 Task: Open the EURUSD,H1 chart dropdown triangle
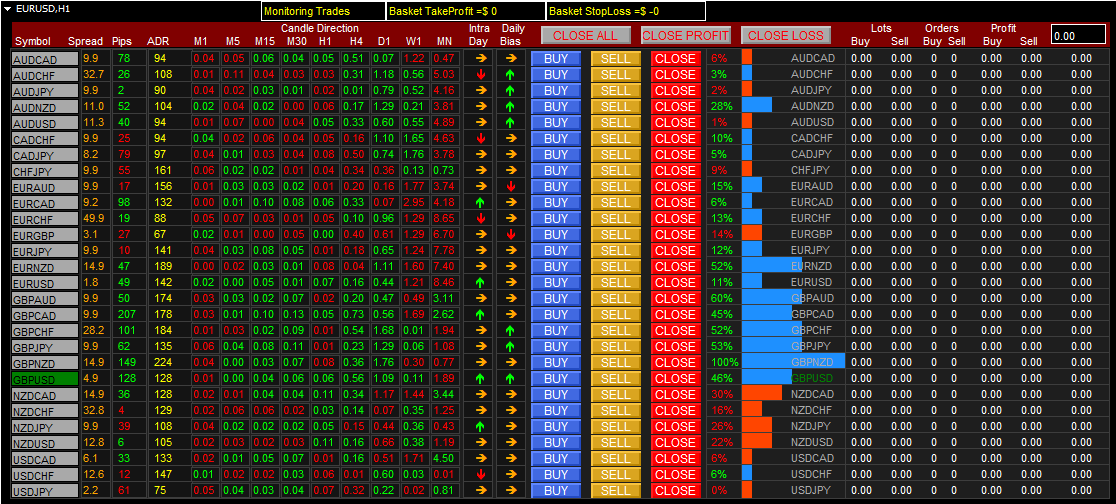click(6, 10)
